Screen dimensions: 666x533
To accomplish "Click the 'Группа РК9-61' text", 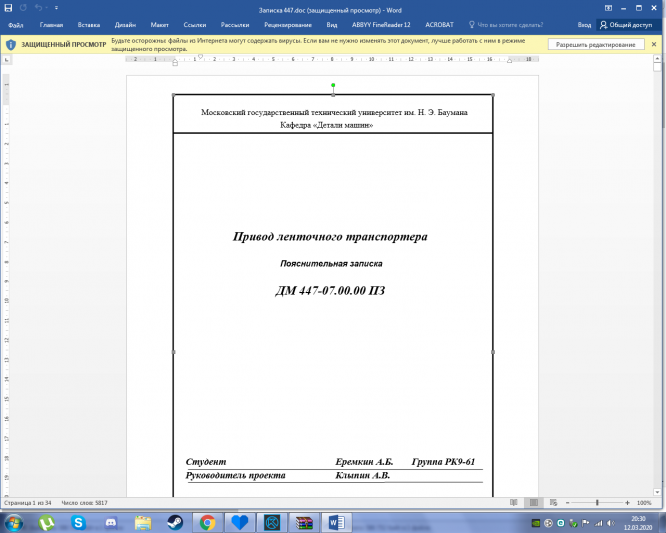I will tap(443, 462).
